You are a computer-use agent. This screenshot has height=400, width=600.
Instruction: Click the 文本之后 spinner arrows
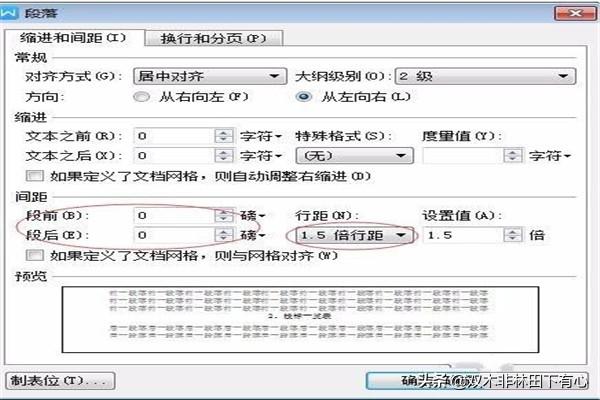pyautogui.click(x=223, y=156)
